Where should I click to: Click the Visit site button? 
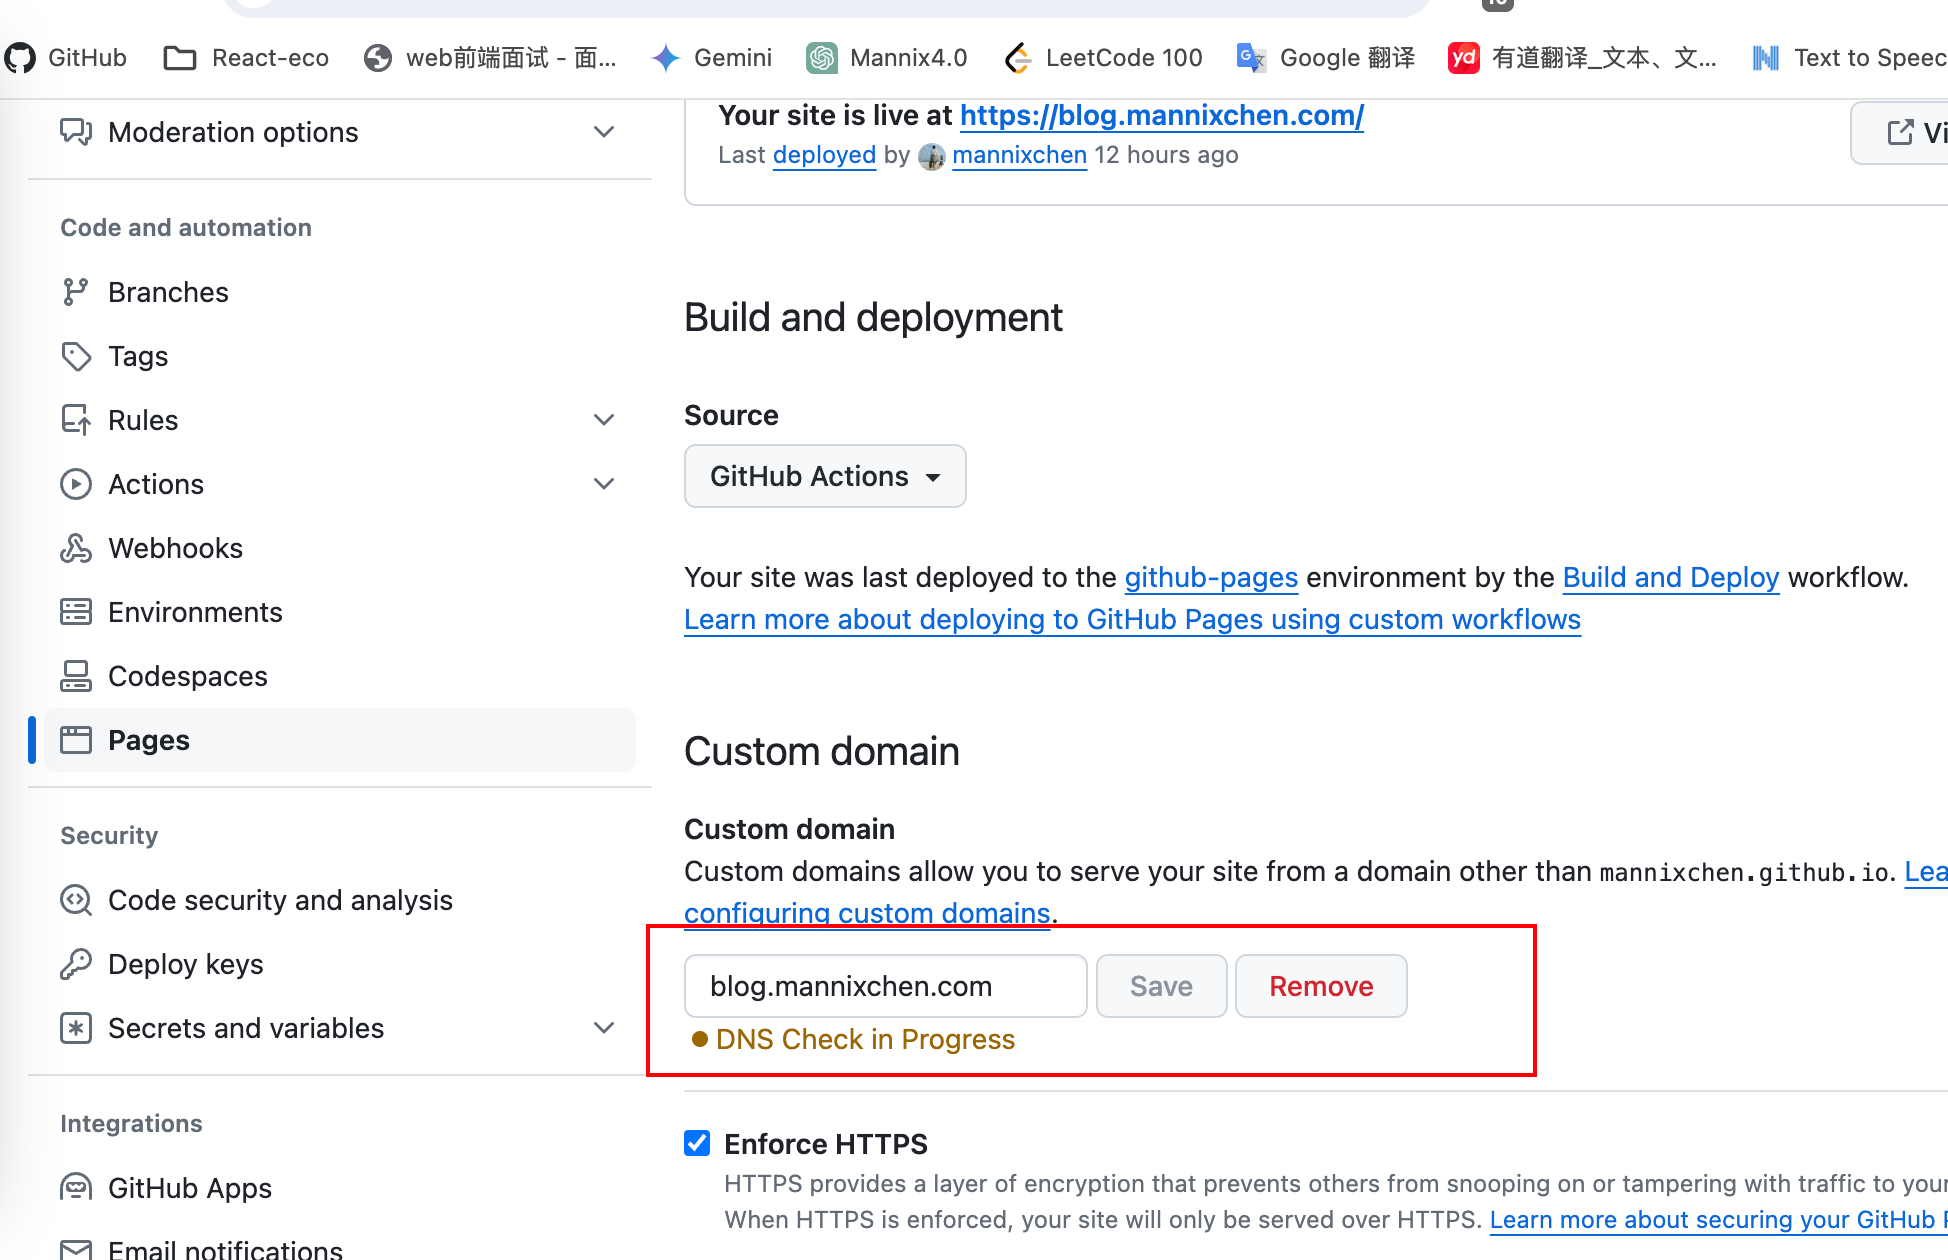[1900, 132]
